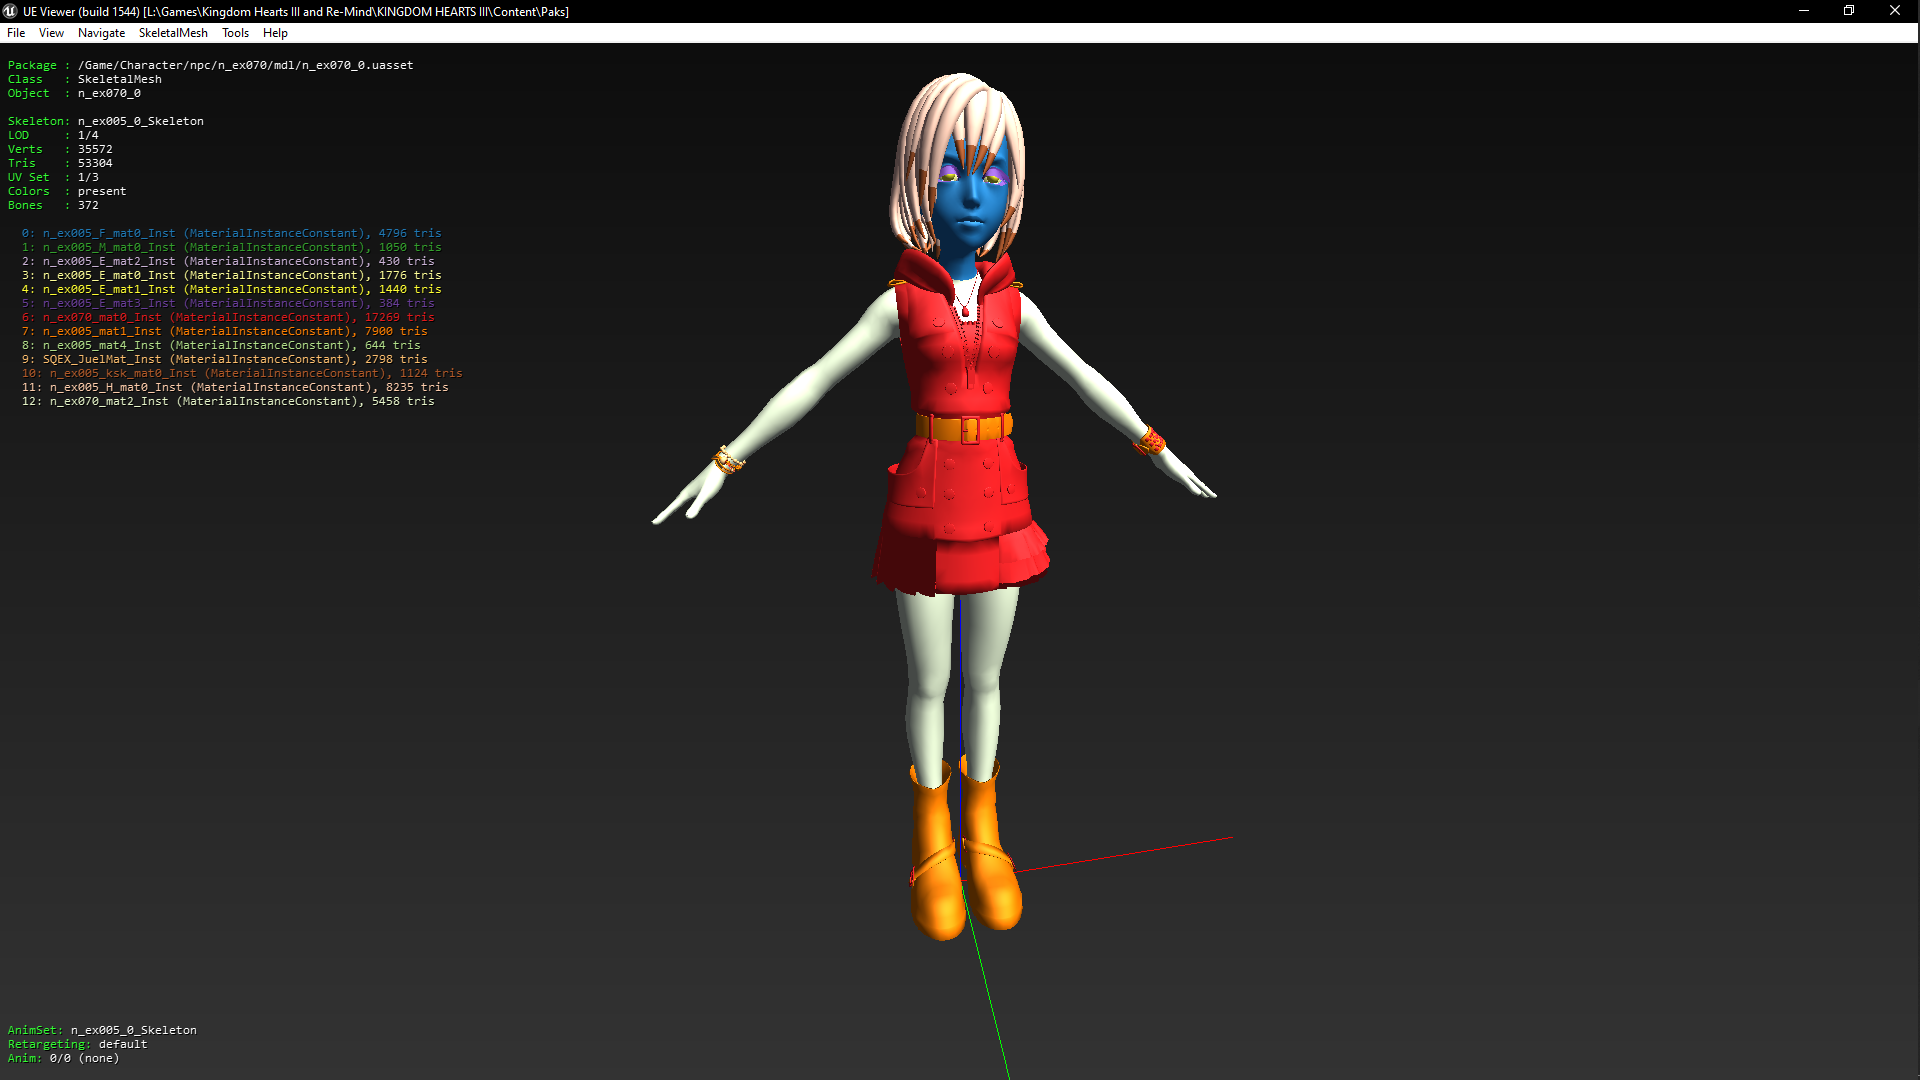Click the Tris 53304 value
Screen dimensions: 1920x1080
point(95,163)
